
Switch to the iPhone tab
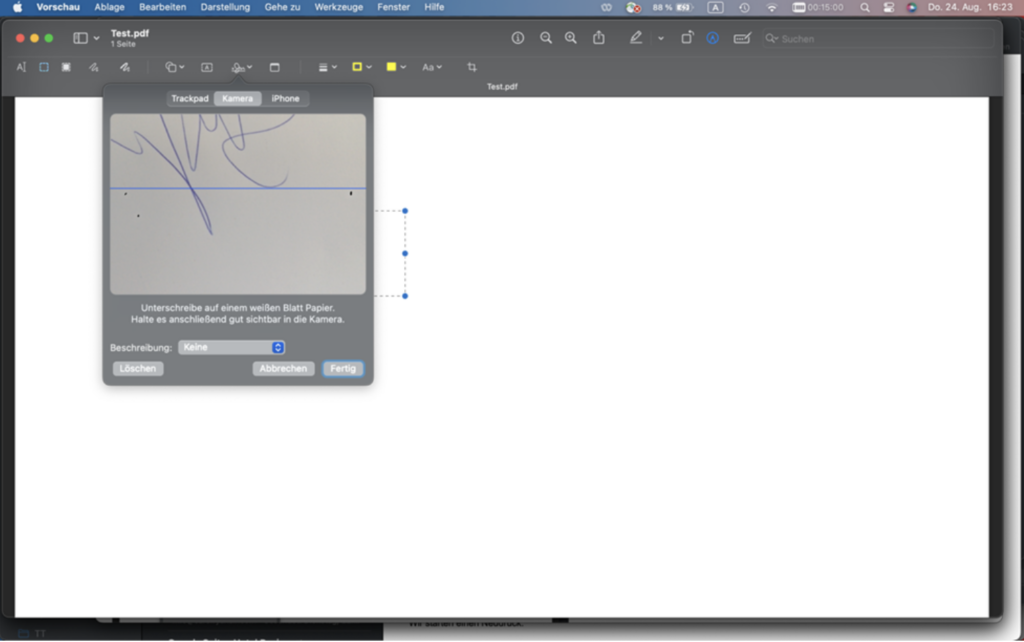point(285,99)
